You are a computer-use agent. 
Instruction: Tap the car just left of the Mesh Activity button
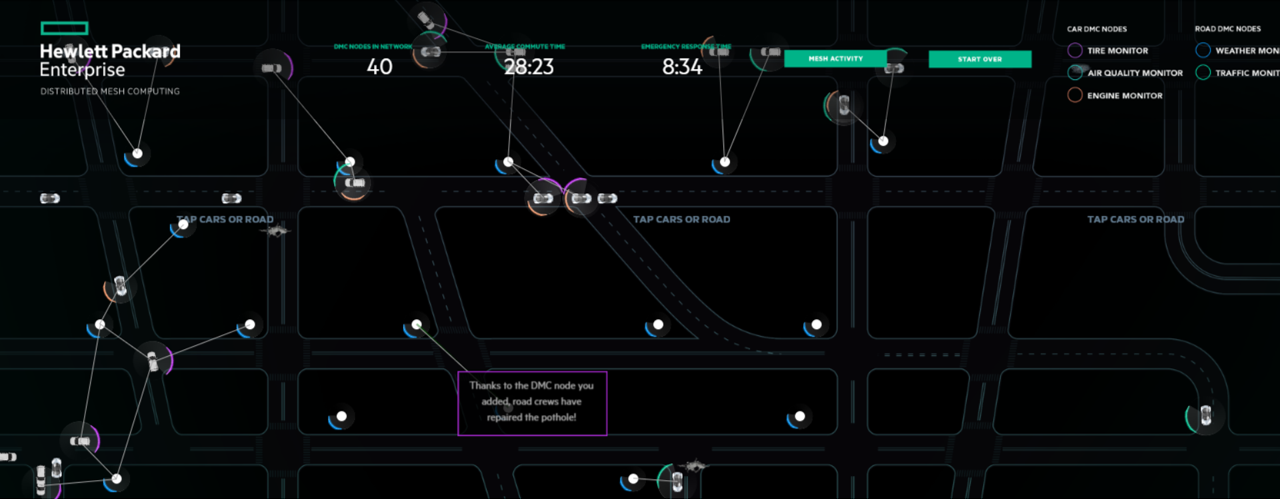click(x=770, y=52)
